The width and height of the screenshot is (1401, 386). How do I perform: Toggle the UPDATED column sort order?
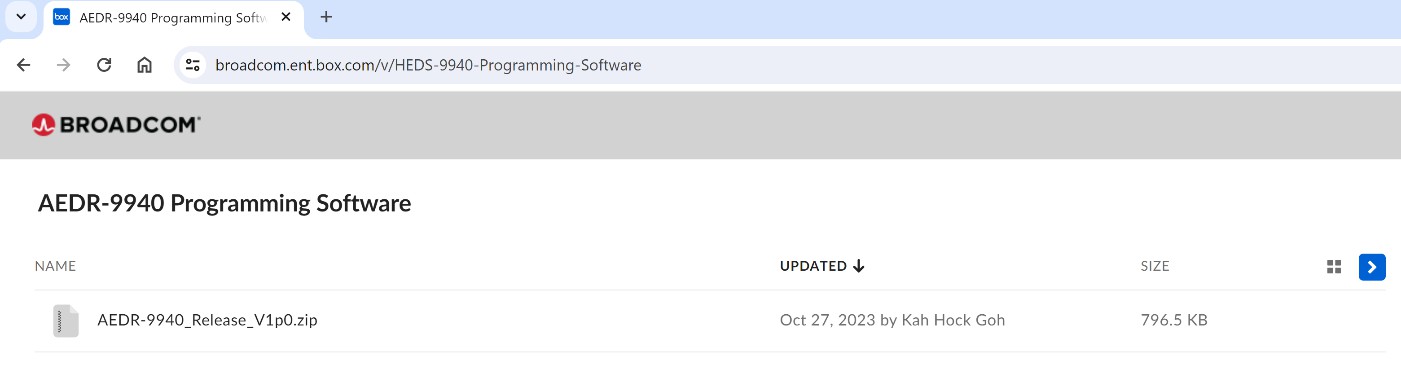[822, 266]
